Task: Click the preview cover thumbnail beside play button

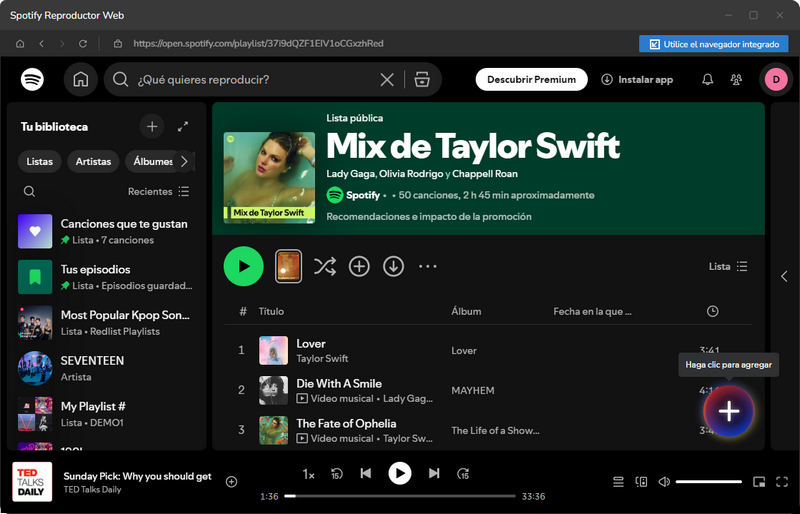Action: 288,266
